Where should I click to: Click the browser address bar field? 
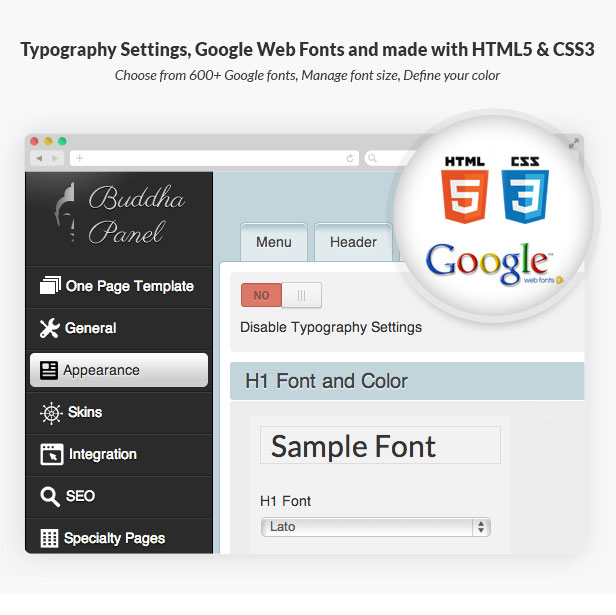[214, 158]
